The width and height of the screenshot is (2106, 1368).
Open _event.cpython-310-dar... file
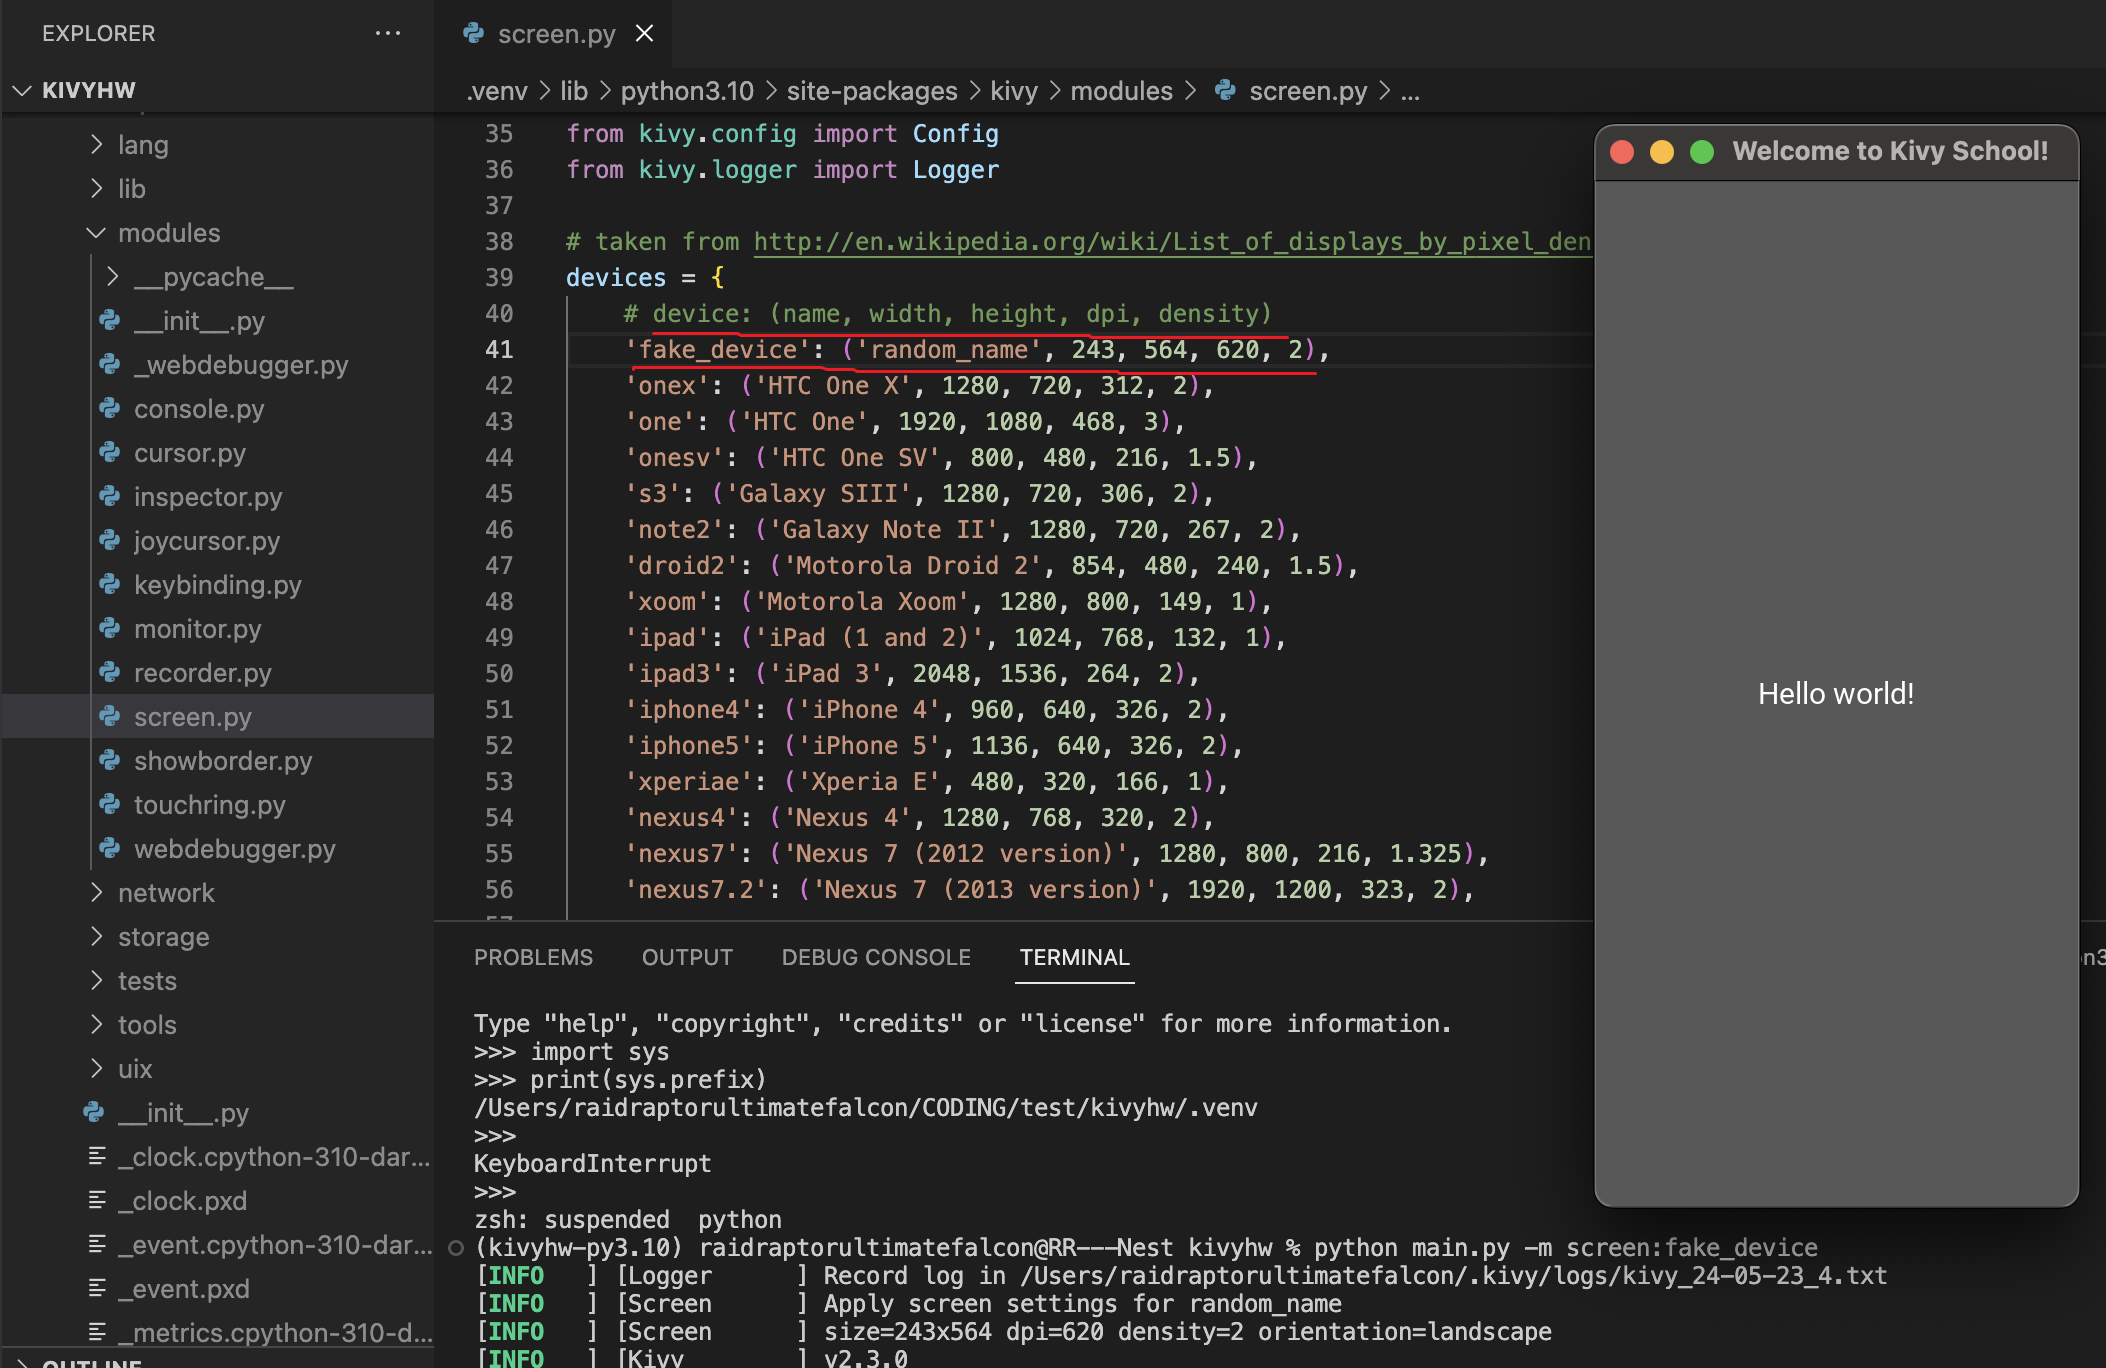pos(276,1245)
